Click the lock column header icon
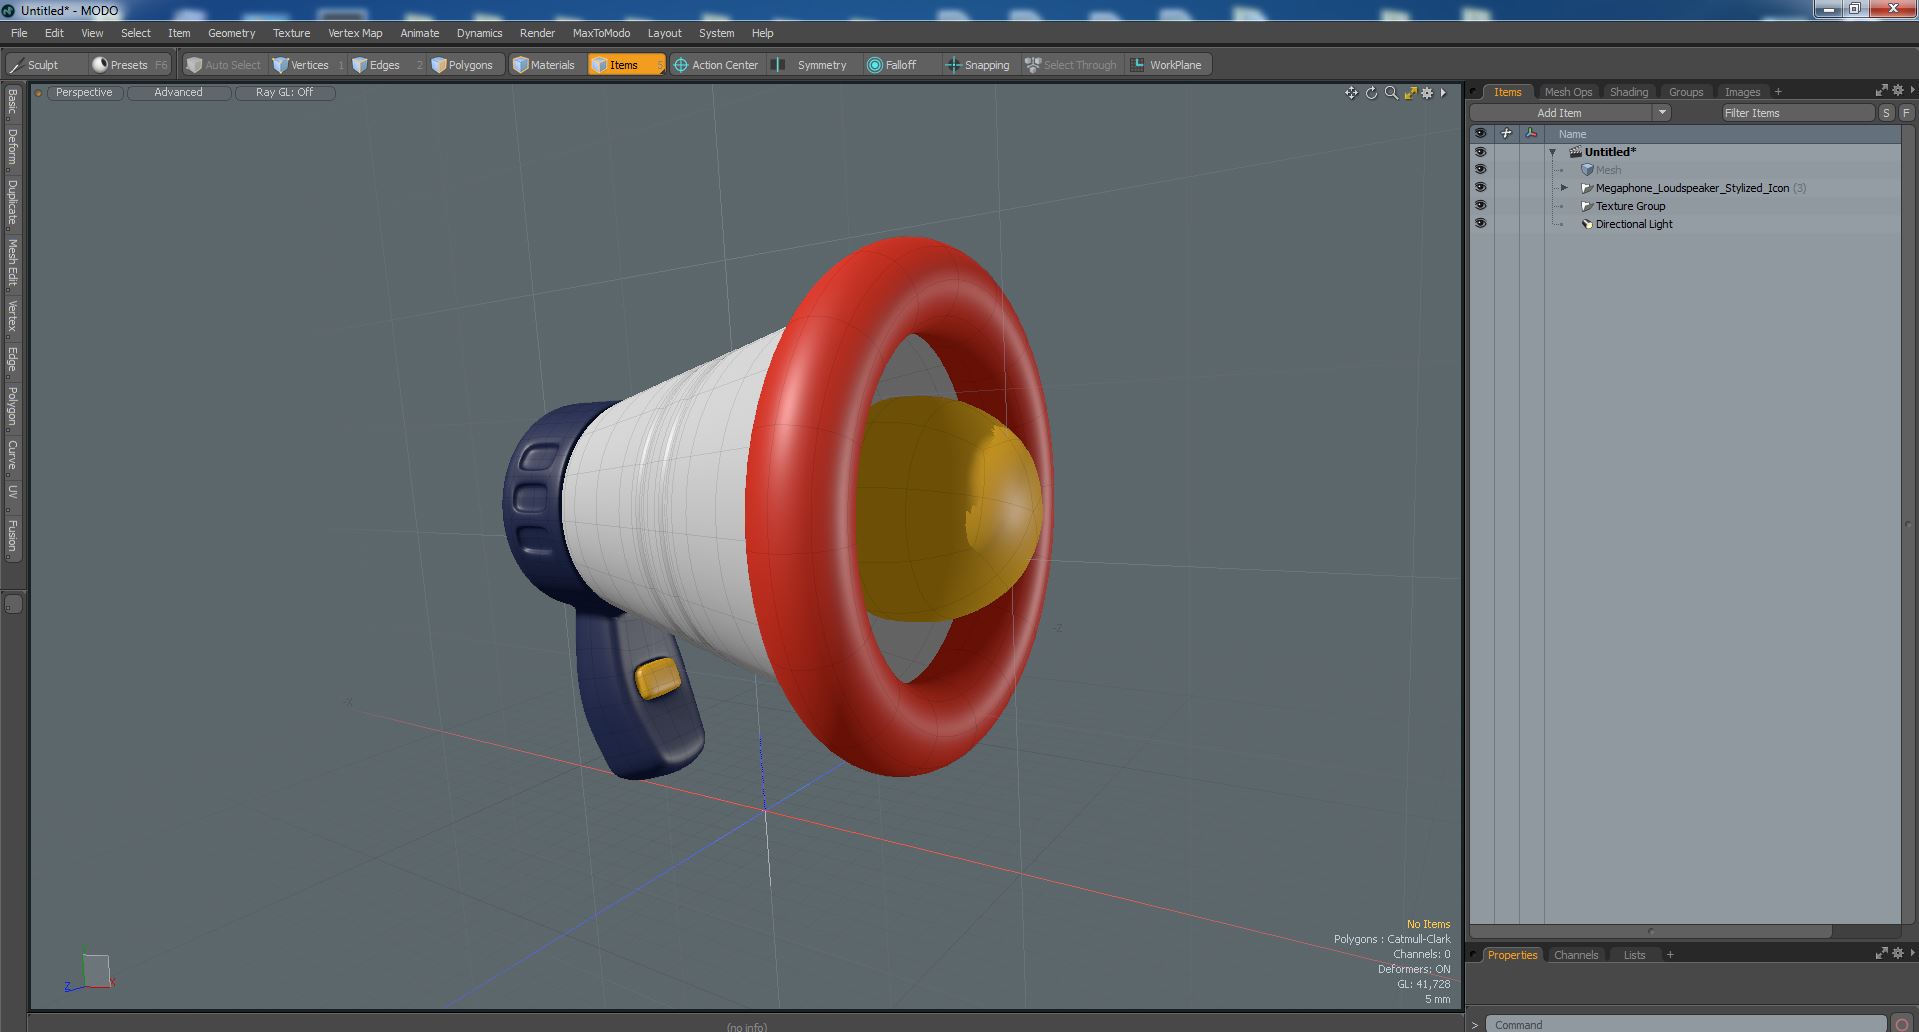The image size is (1919, 1032). [1506, 134]
